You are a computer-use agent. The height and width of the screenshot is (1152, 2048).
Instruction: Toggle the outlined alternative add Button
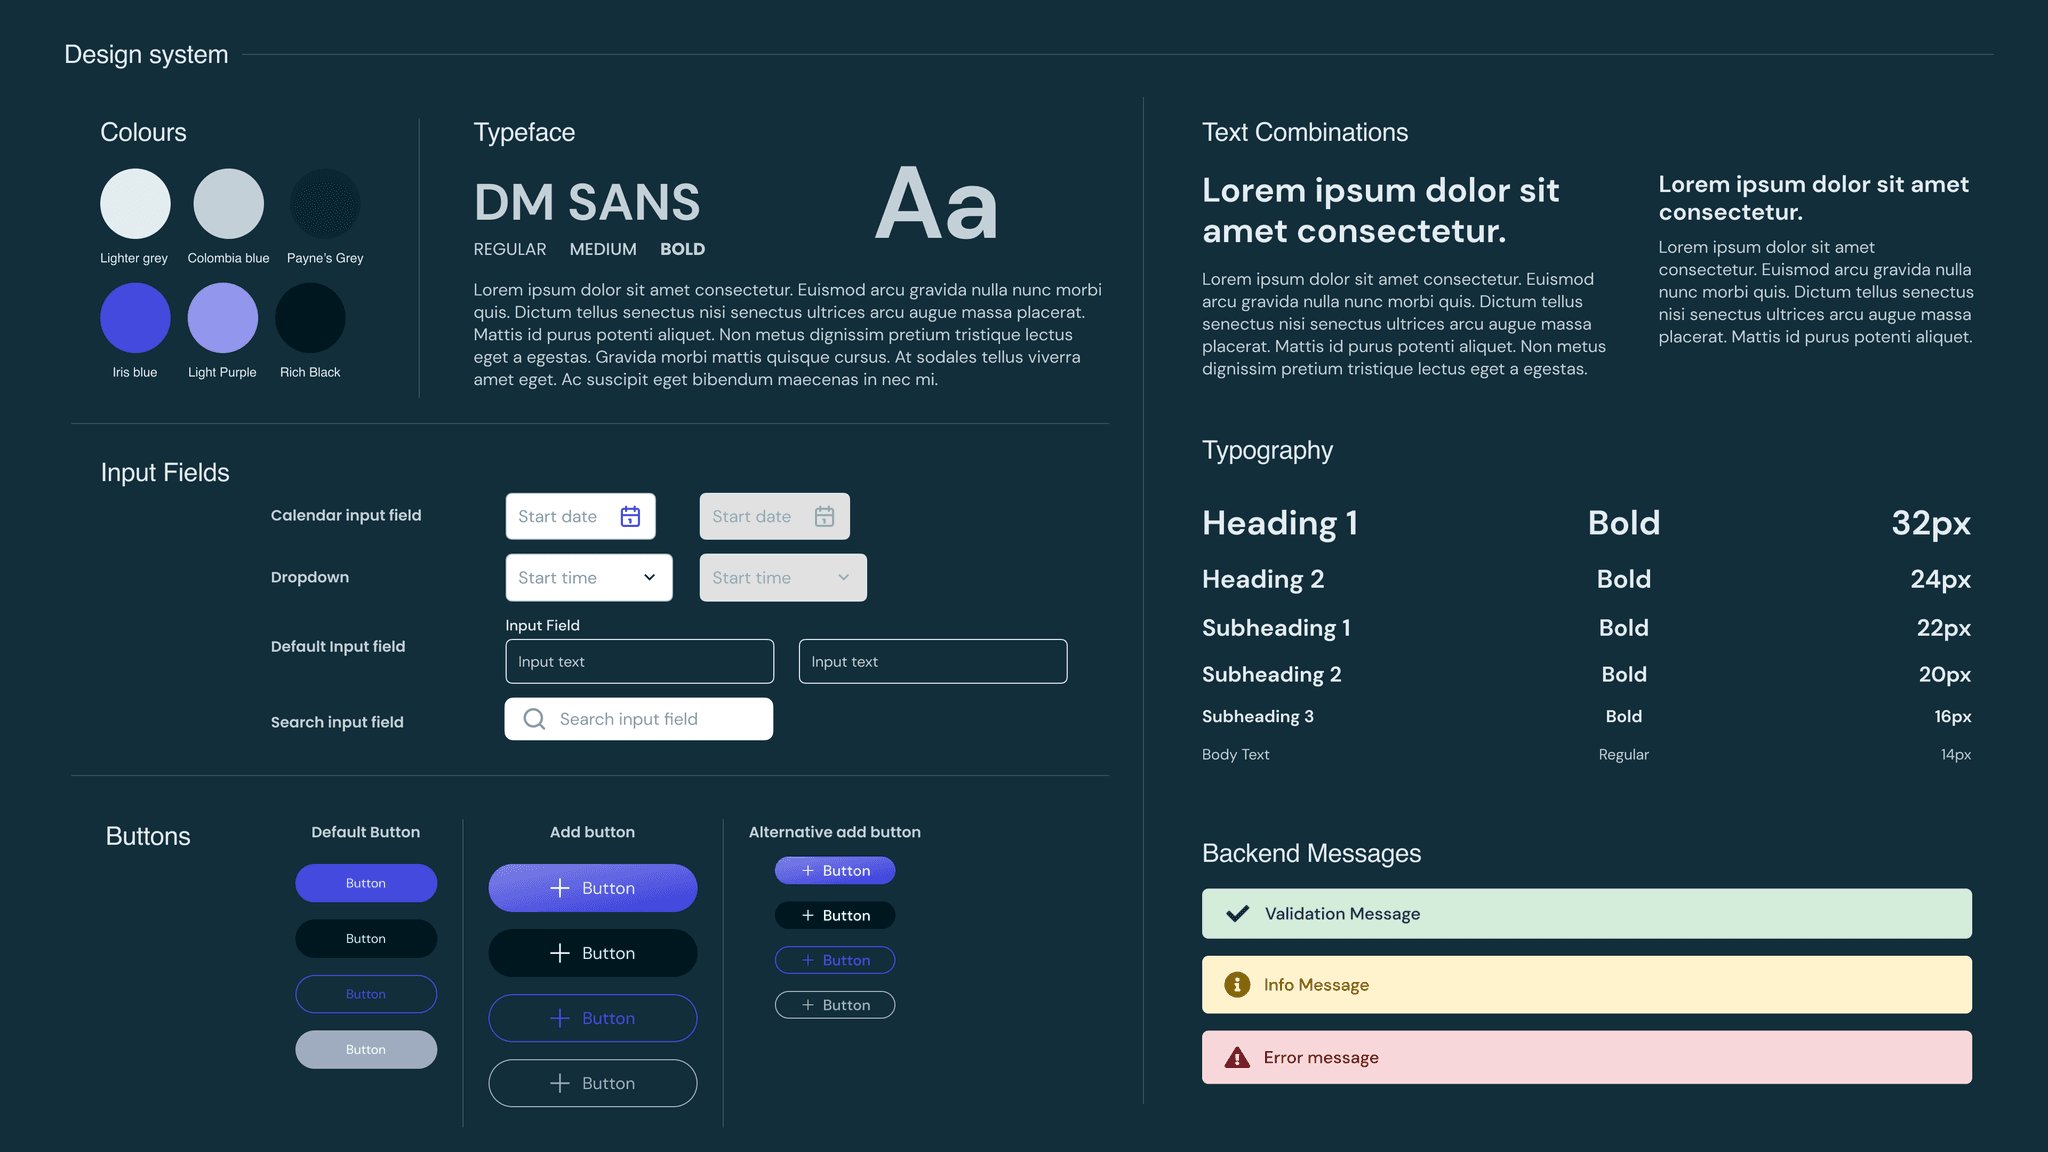coord(836,959)
